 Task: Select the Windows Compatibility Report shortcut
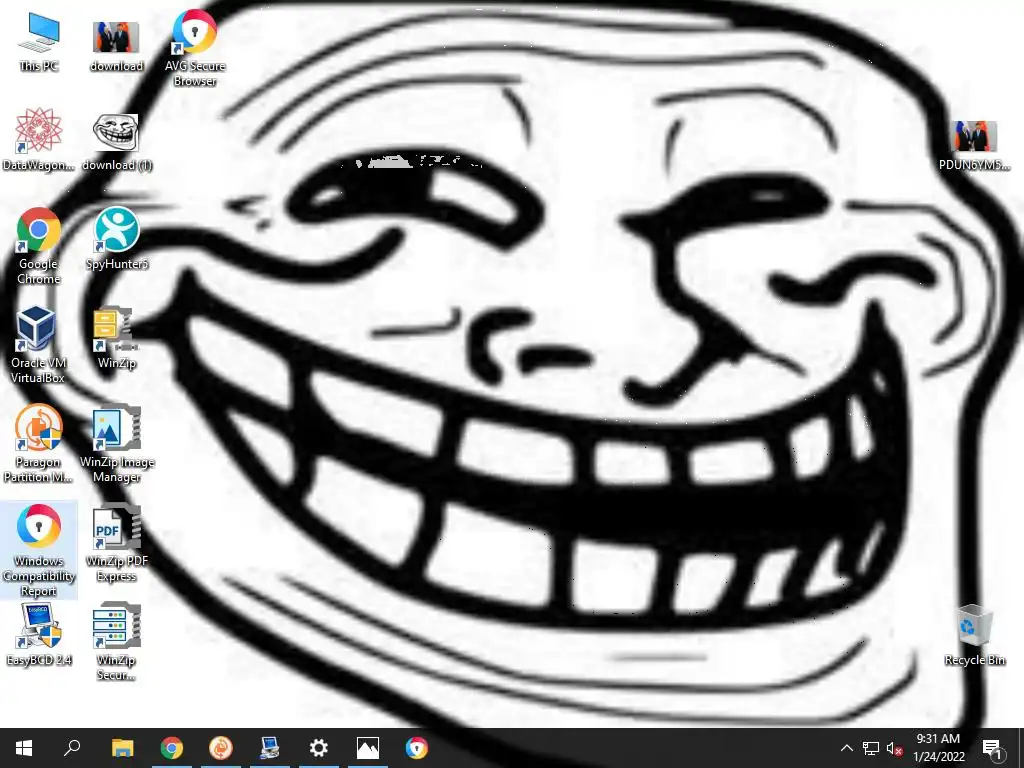click(x=39, y=550)
